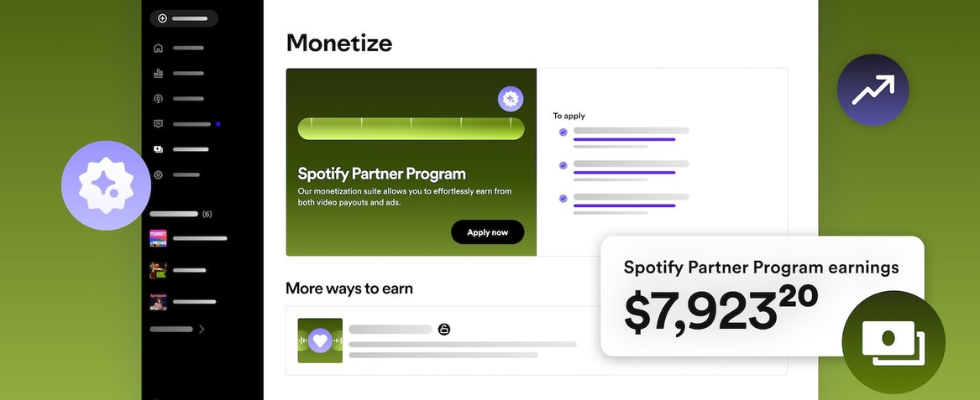Select the podcast episodes icon in the sidebar
980x400 pixels.
tap(158, 99)
